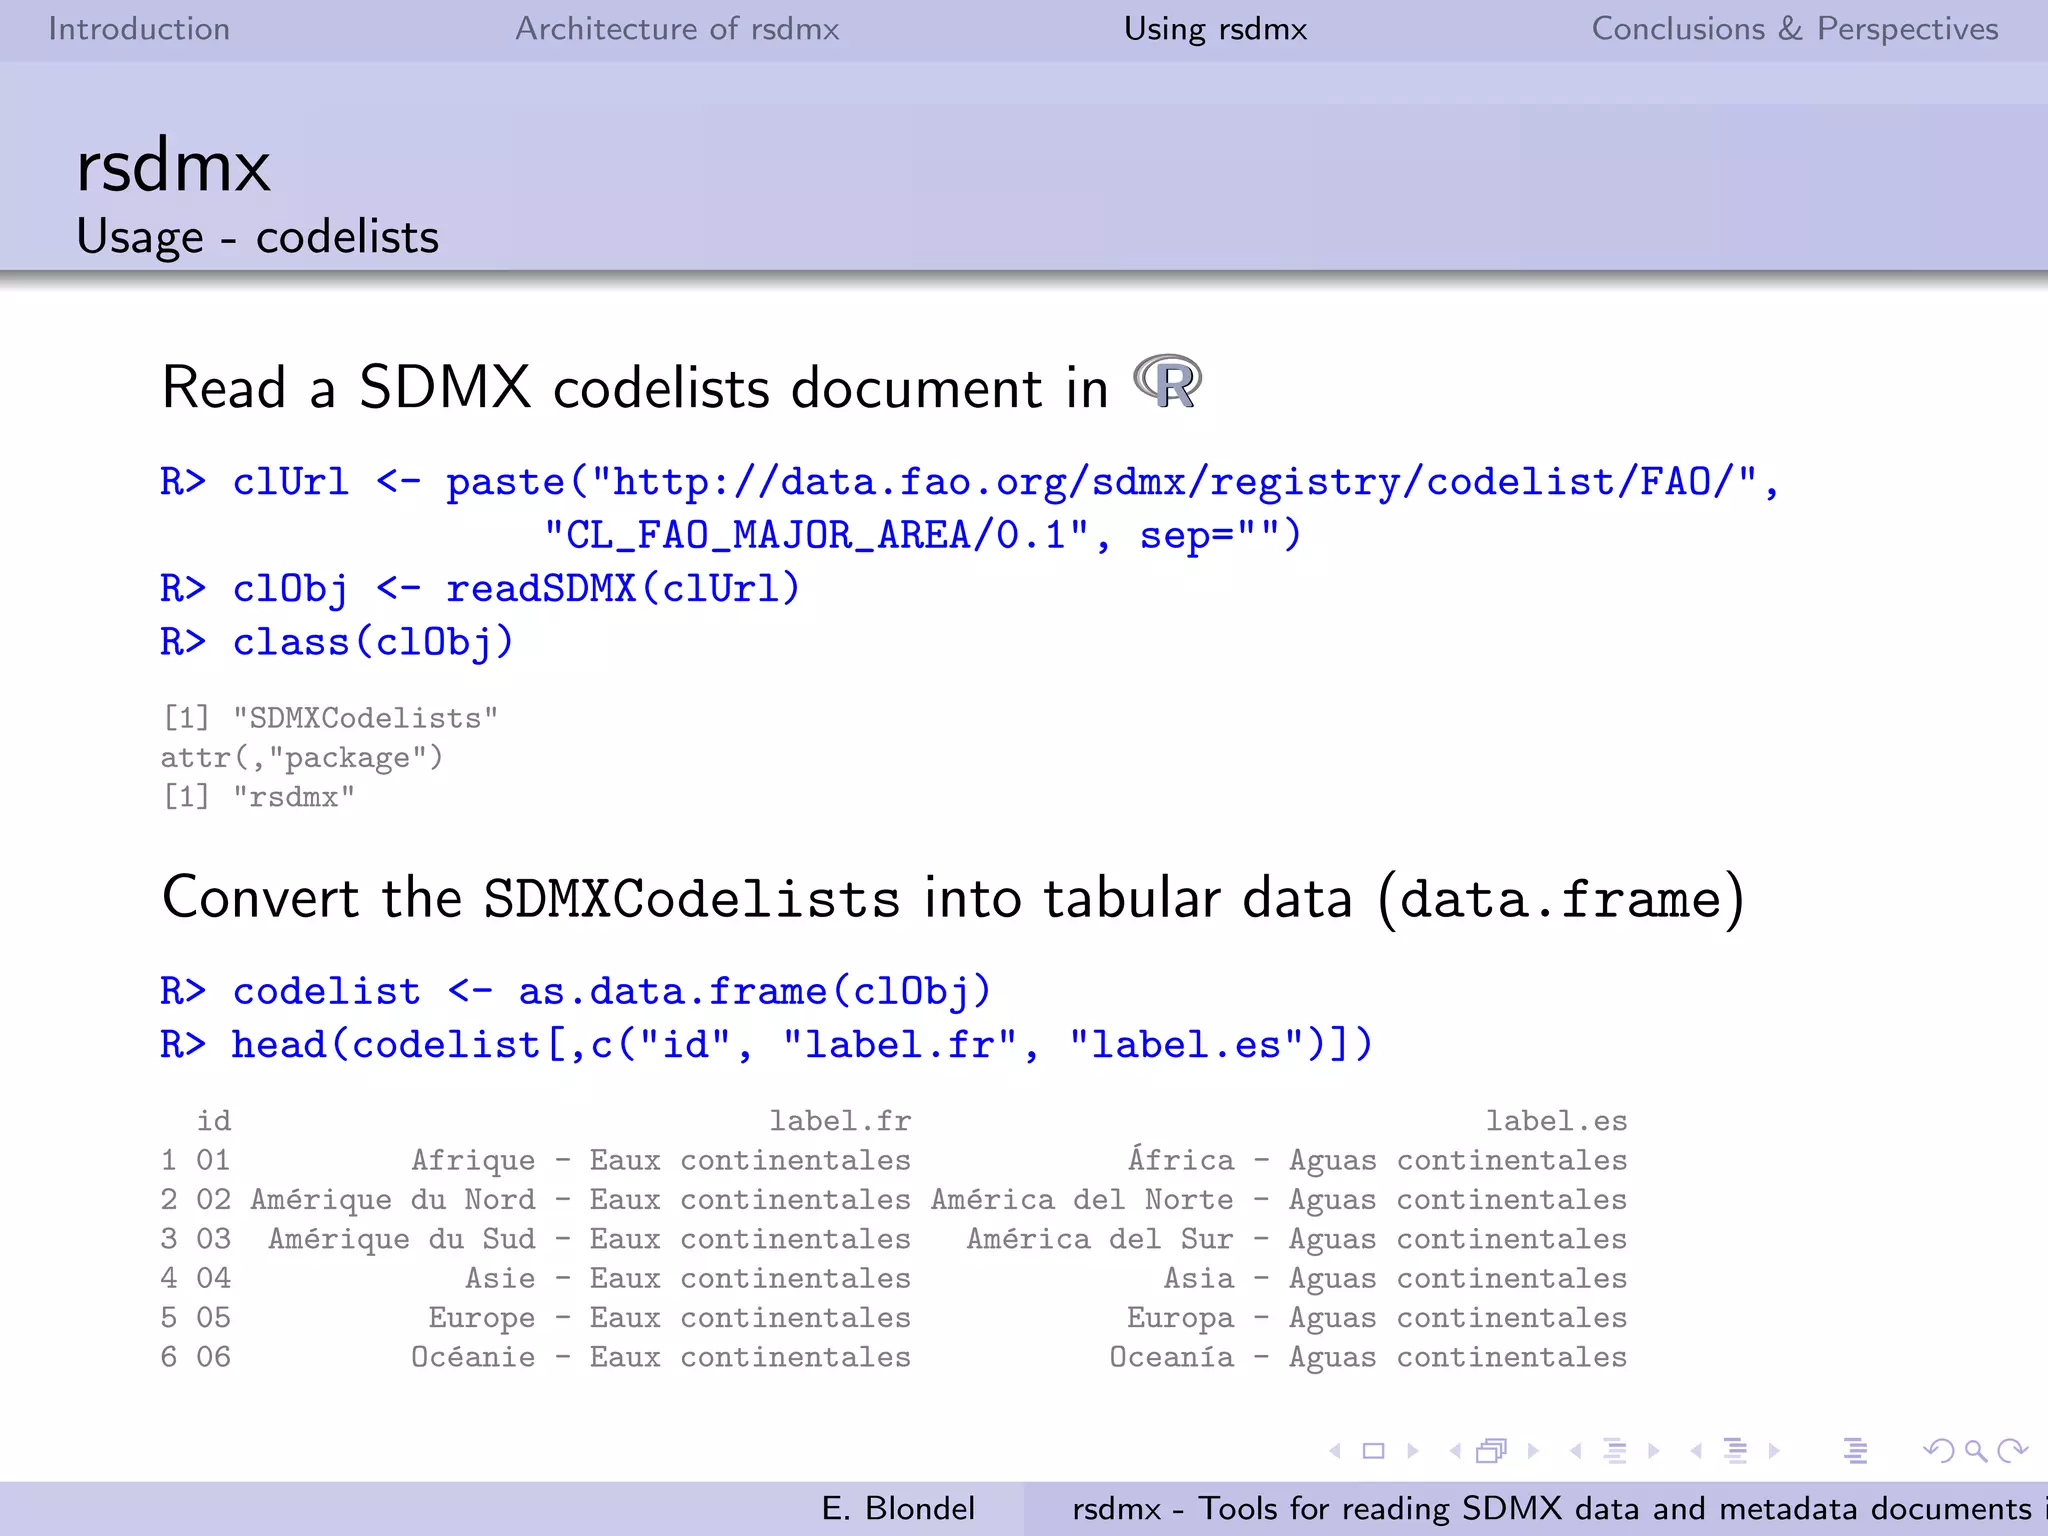Screen dimensions: 2048x1536
Task: Click the attr(,"package") output line
Action: click(302, 757)
